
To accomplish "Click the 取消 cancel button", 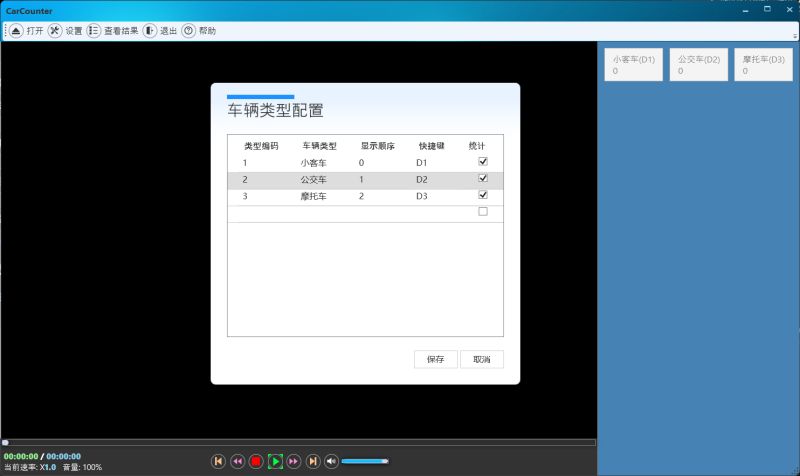I will tap(482, 359).
